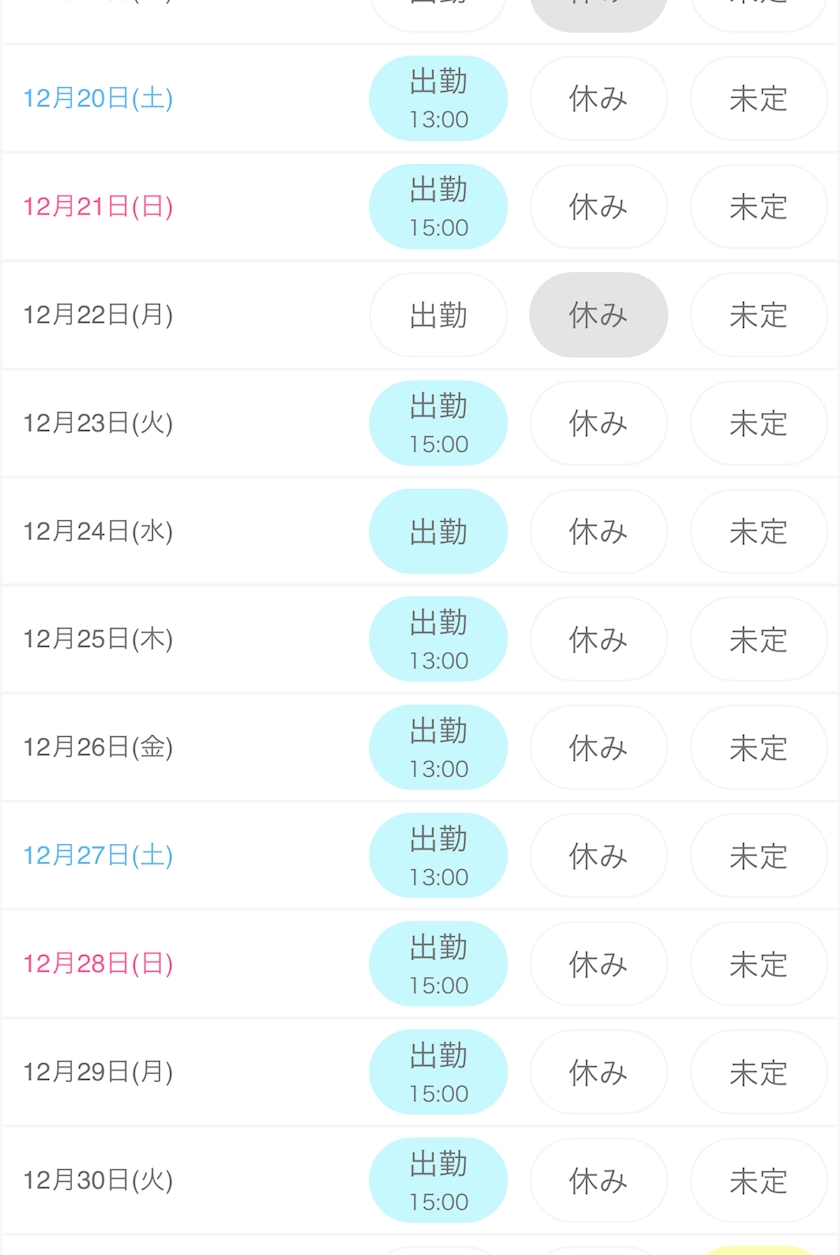The image size is (840, 1255).
Task: Set 12月27日(土) to 休み
Action: point(598,855)
